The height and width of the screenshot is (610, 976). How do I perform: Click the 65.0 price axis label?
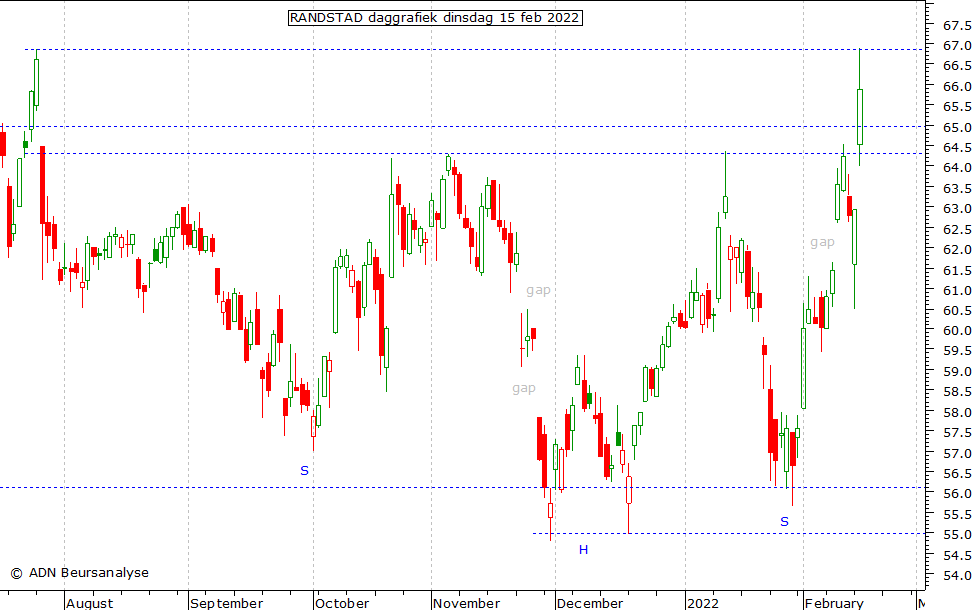[x=957, y=127]
